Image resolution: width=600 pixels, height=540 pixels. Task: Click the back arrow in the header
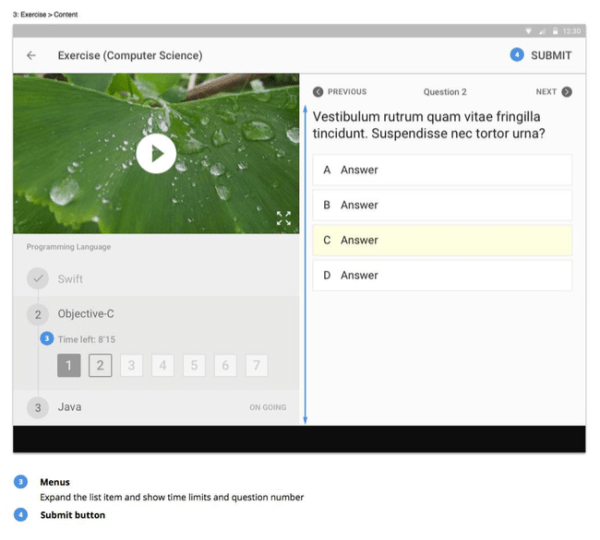pyautogui.click(x=31, y=56)
